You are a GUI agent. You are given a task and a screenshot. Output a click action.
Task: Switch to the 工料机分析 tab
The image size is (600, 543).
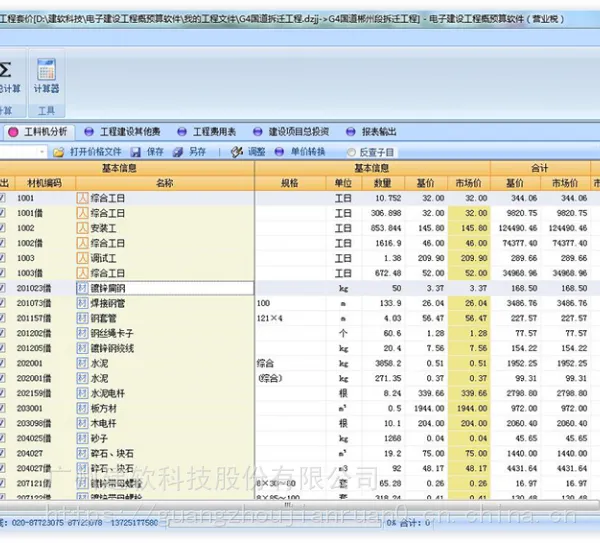[39, 132]
